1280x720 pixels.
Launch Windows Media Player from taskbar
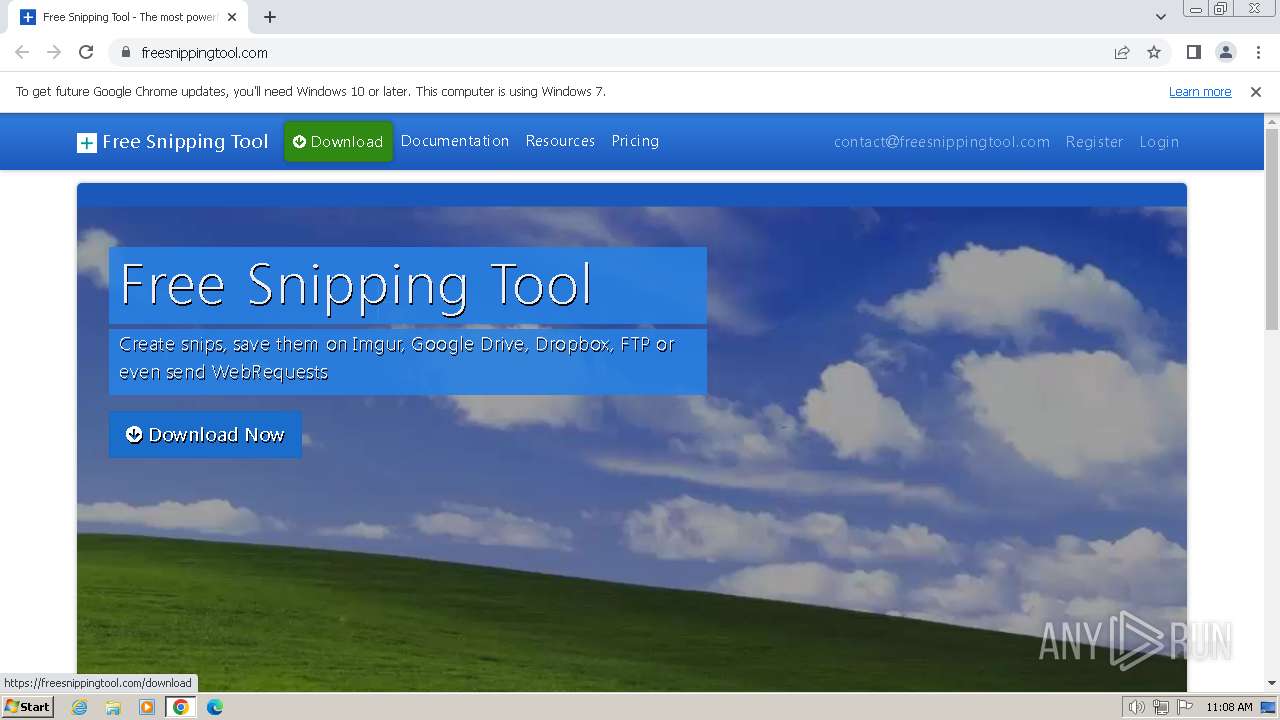pos(147,707)
